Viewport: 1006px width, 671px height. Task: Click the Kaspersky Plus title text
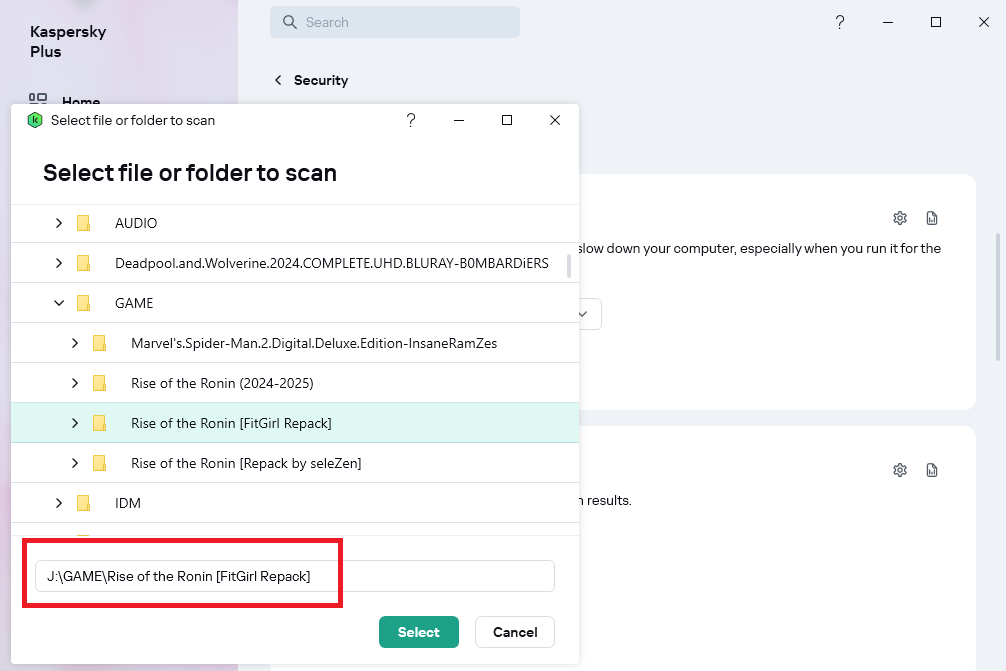tap(68, 42)
